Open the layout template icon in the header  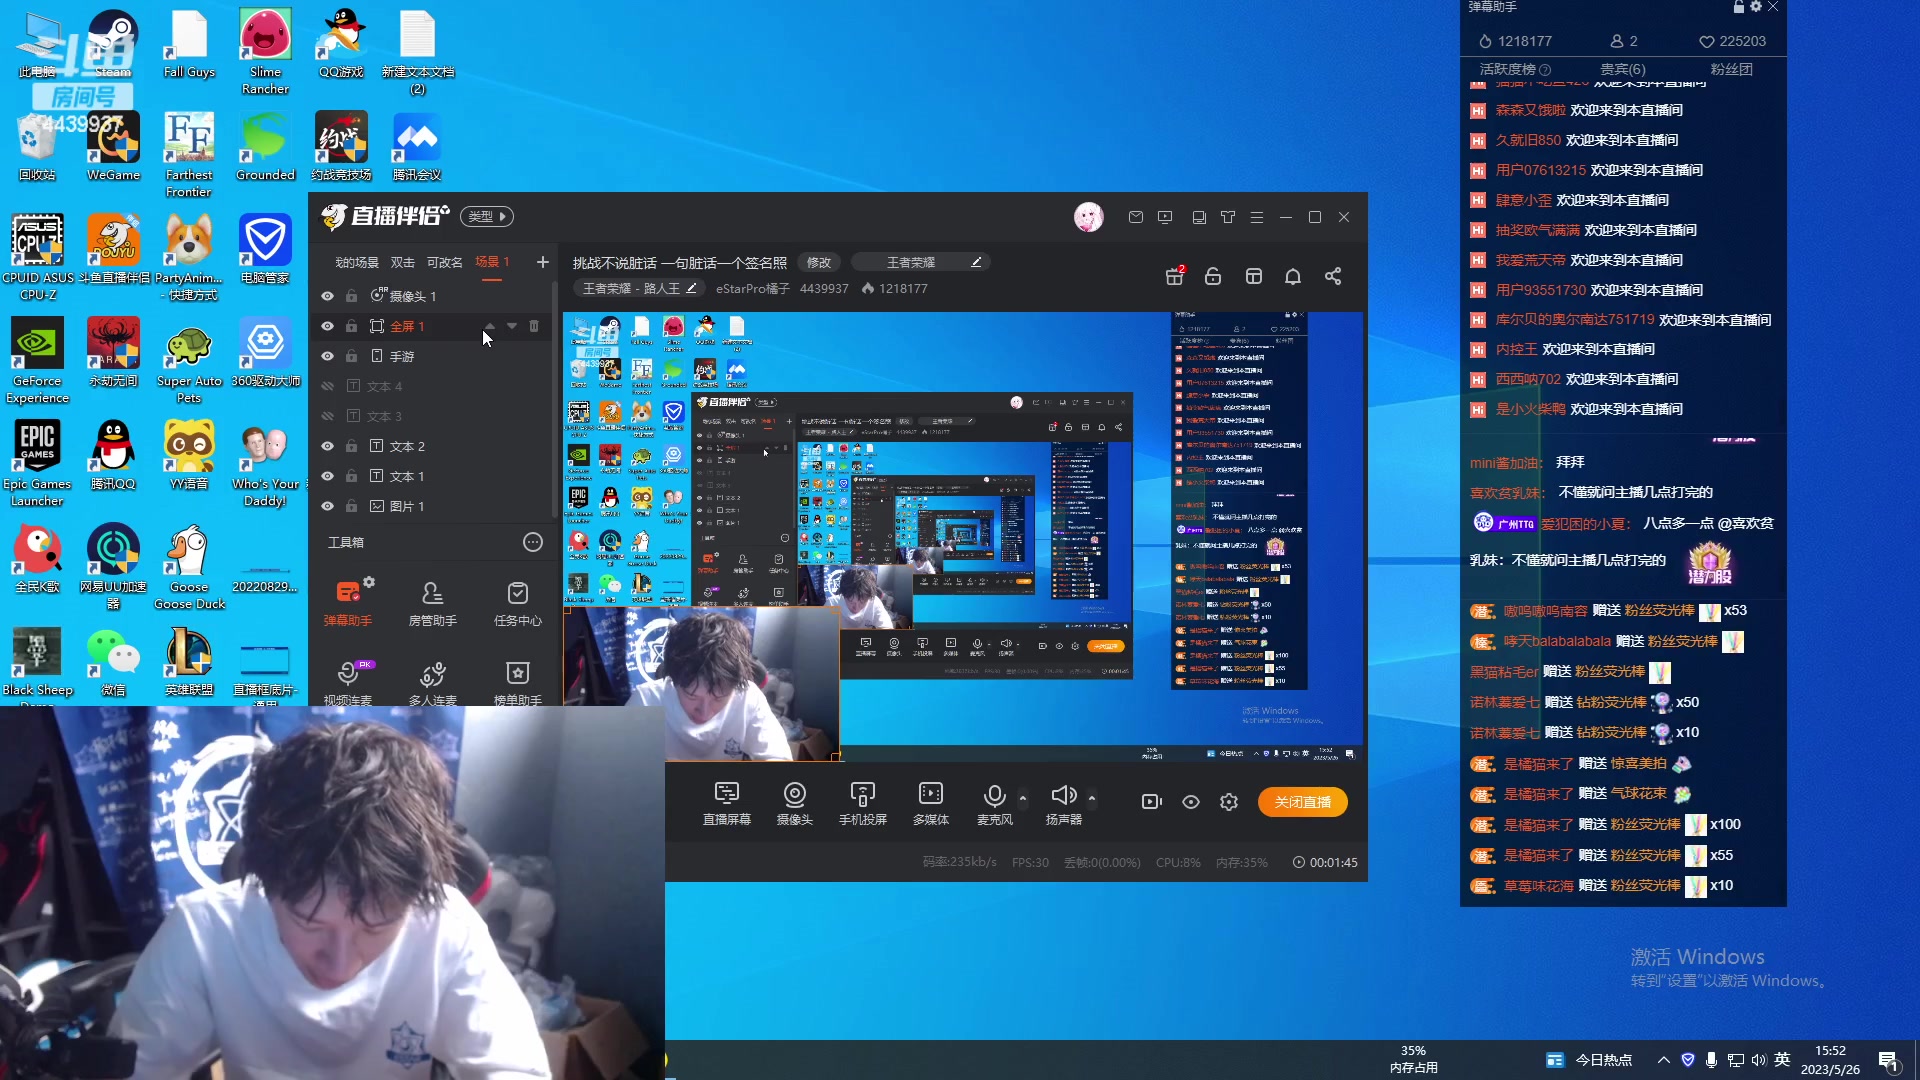(1253, 276)
